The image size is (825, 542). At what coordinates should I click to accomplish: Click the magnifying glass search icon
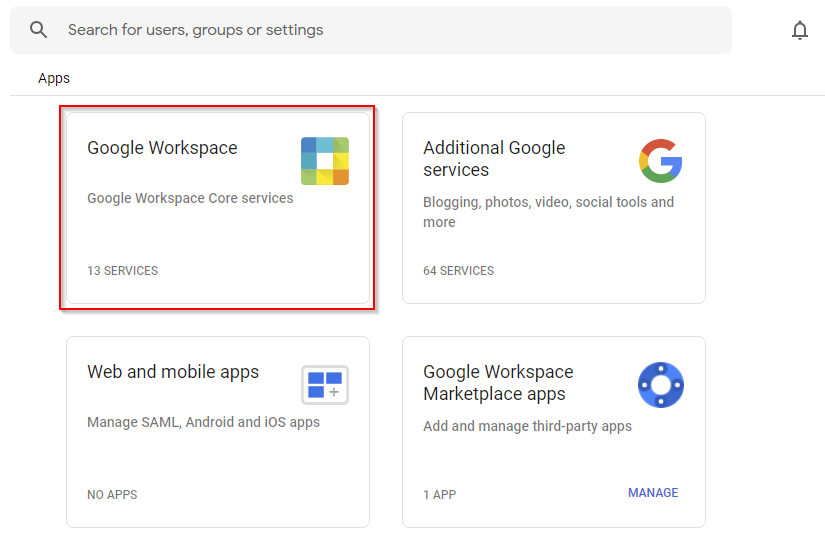pyautogui.click(x=39, y=30)
